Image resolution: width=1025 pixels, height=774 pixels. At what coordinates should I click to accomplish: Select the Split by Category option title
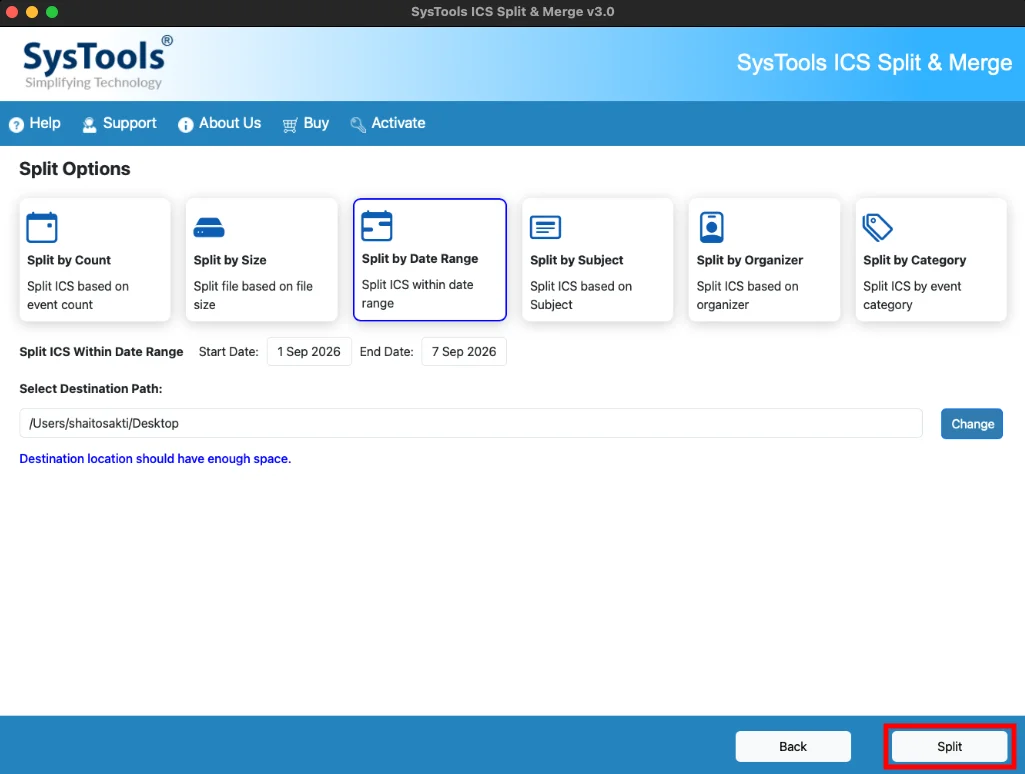point(915,260)
